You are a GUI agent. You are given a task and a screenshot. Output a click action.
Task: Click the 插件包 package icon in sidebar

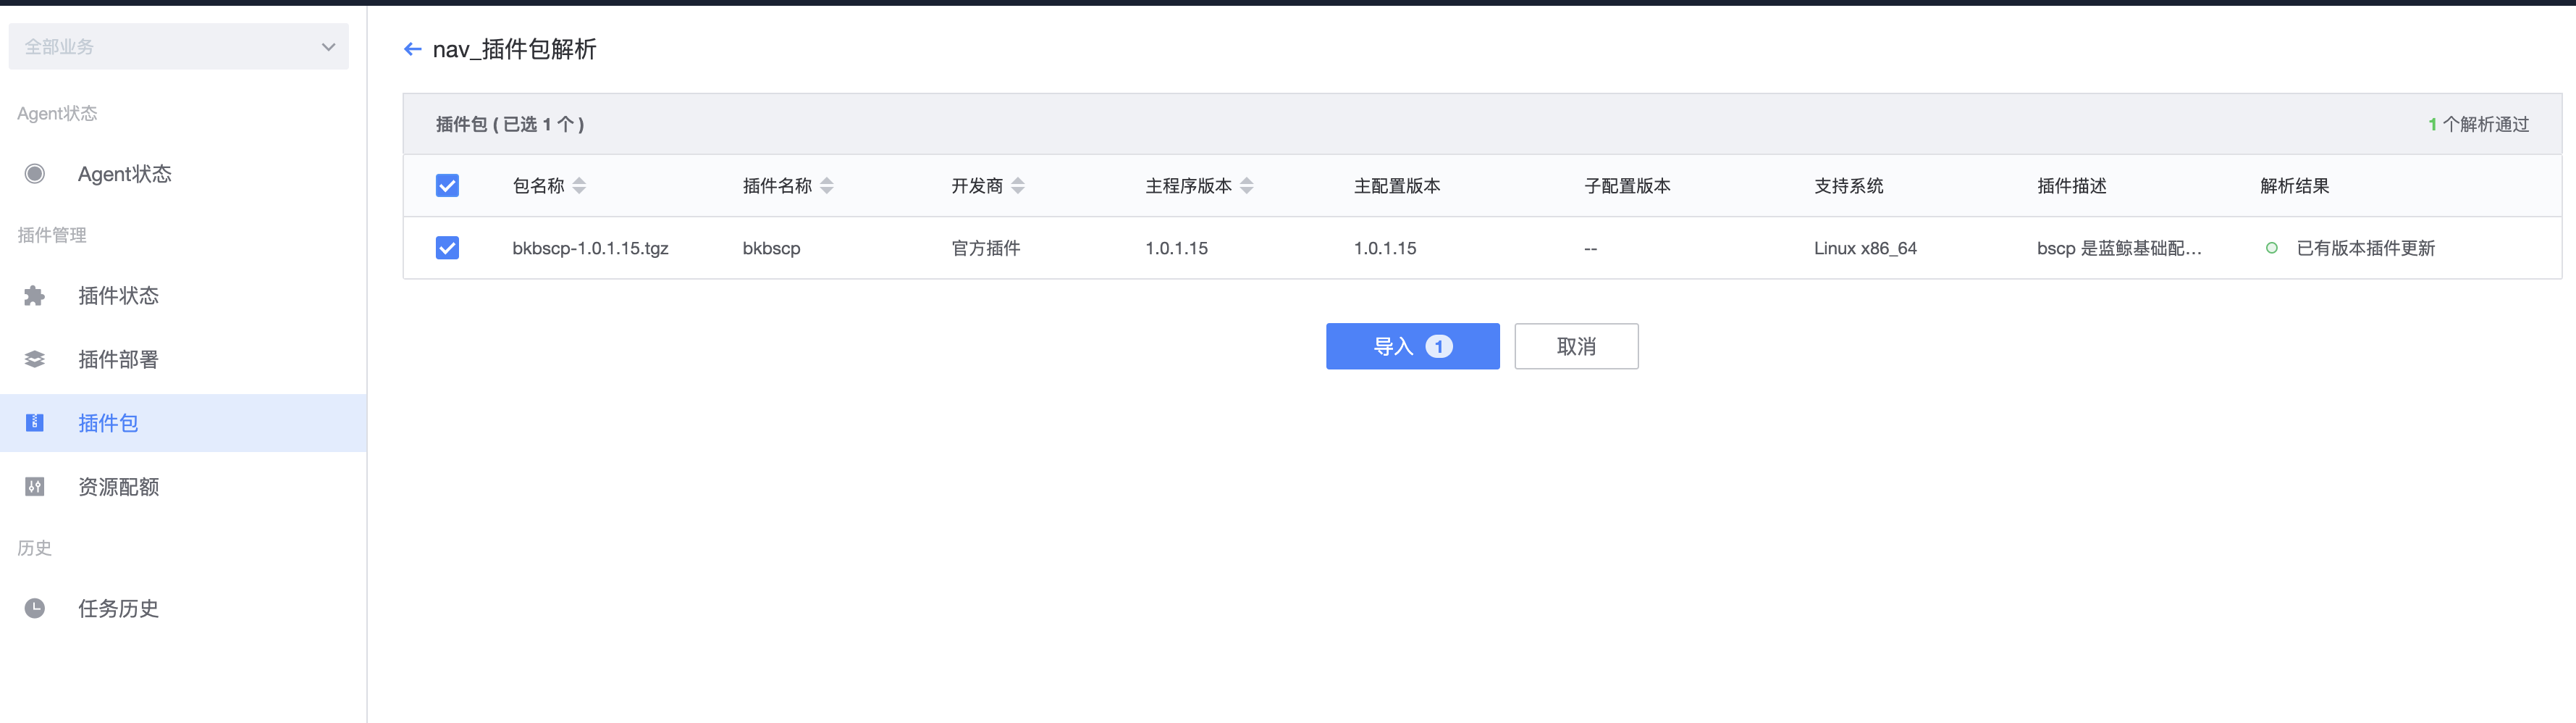point(35,423)
